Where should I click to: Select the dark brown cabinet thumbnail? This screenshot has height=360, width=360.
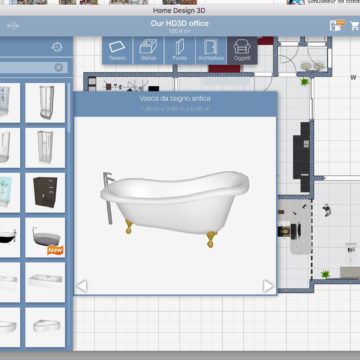45,193
